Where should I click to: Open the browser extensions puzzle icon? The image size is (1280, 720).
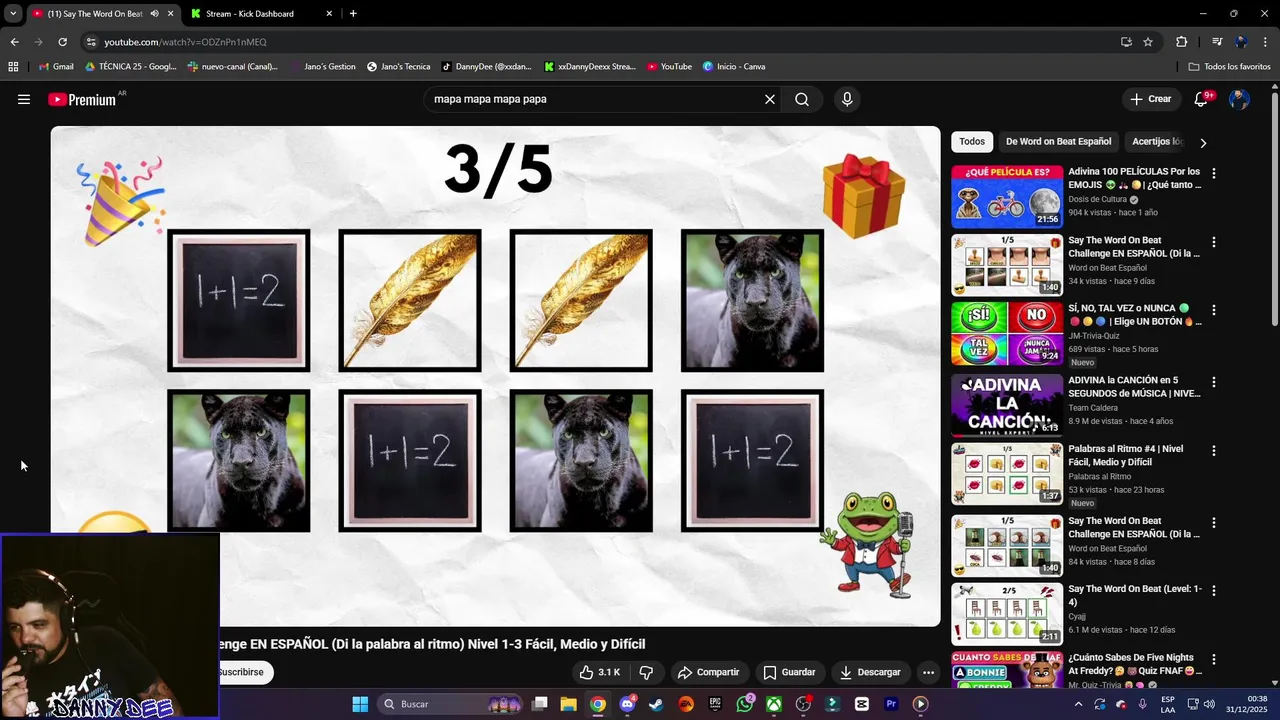(1181, 42)
